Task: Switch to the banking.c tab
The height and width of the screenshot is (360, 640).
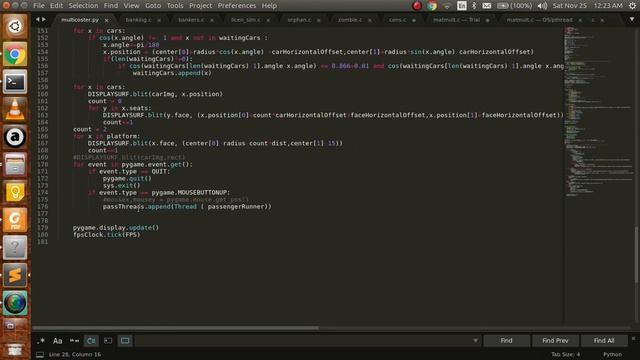Action: tap(138, 20)
